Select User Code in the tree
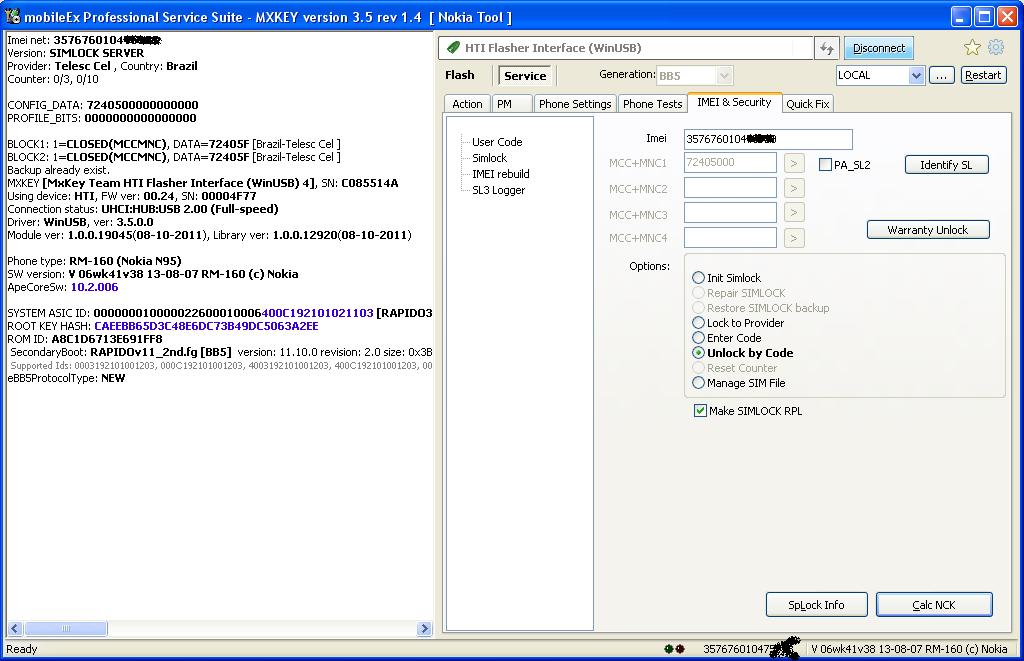1024x661 pixels. click(x=497, y=142)
